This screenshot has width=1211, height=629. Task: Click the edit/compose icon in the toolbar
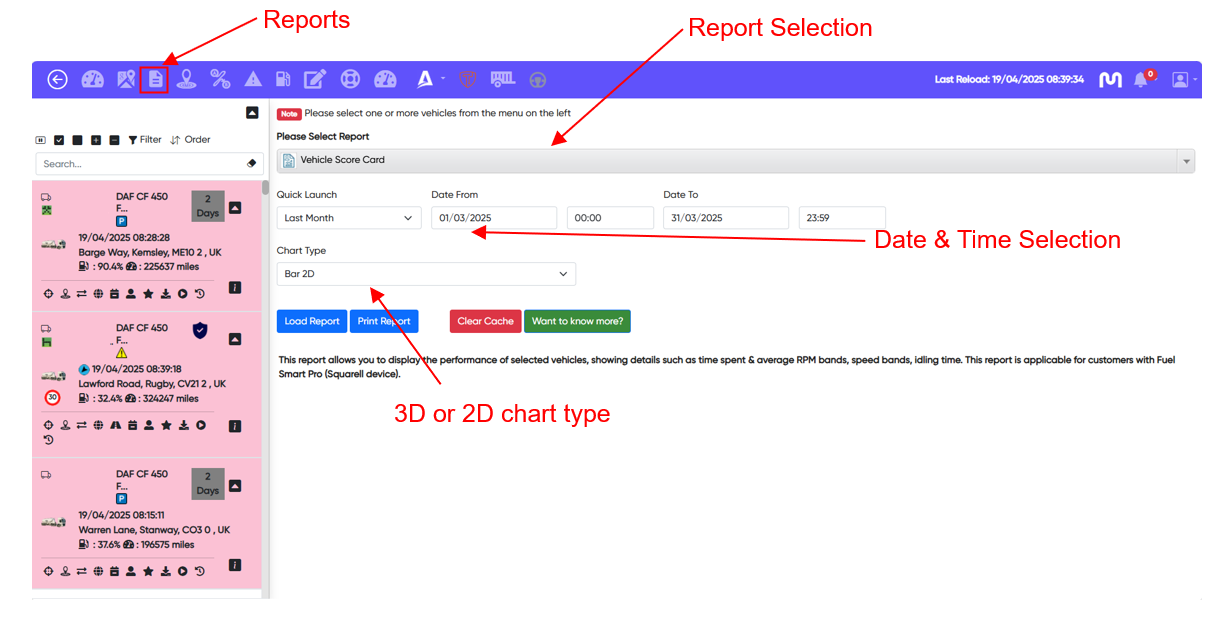click(x=315, y=79)
